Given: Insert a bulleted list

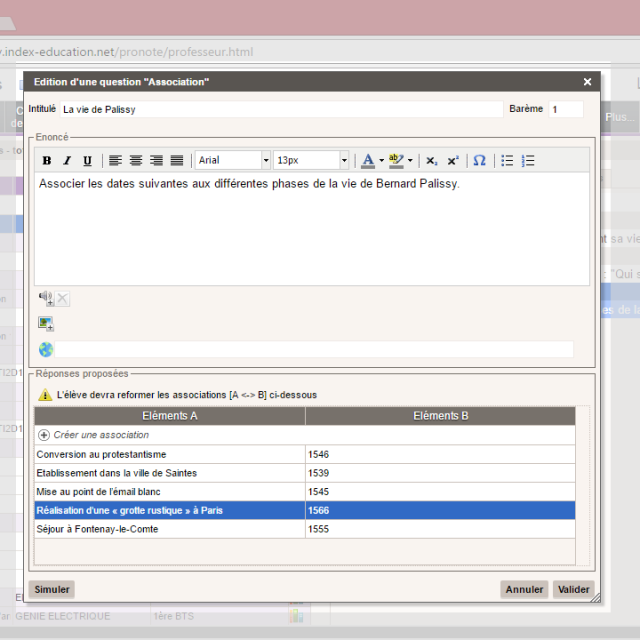Looking at the screenshot, I should click(507, 161).
